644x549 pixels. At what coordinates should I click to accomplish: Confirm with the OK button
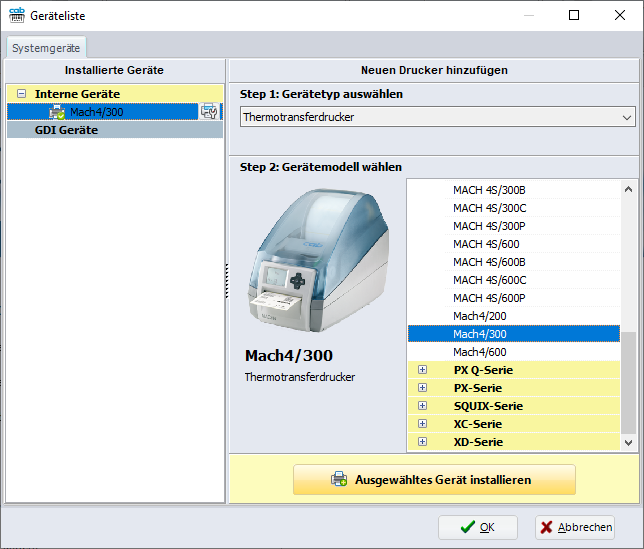[x=477, y=527]
